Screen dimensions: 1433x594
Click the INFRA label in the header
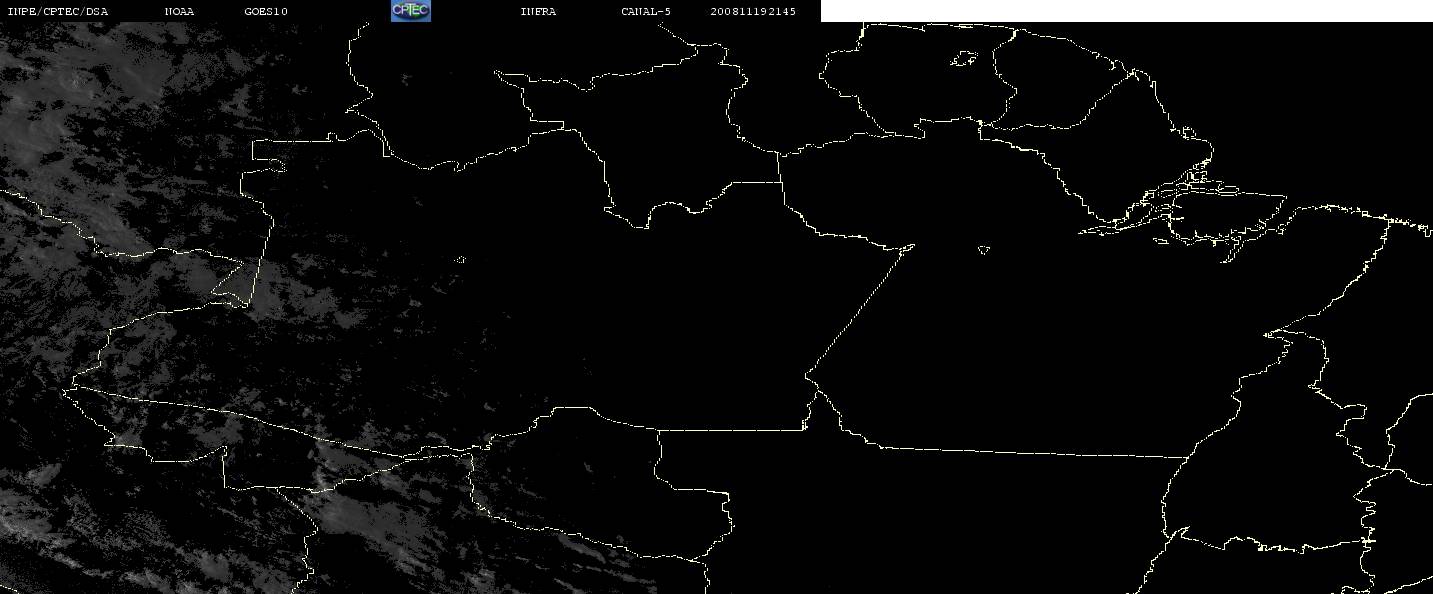[538, 11]
